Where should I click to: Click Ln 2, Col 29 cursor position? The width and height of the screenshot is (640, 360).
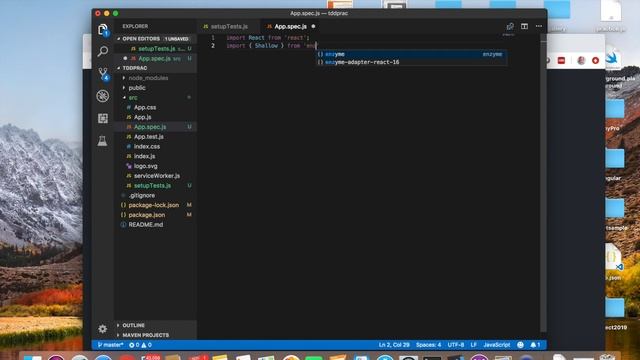[394, 345]
